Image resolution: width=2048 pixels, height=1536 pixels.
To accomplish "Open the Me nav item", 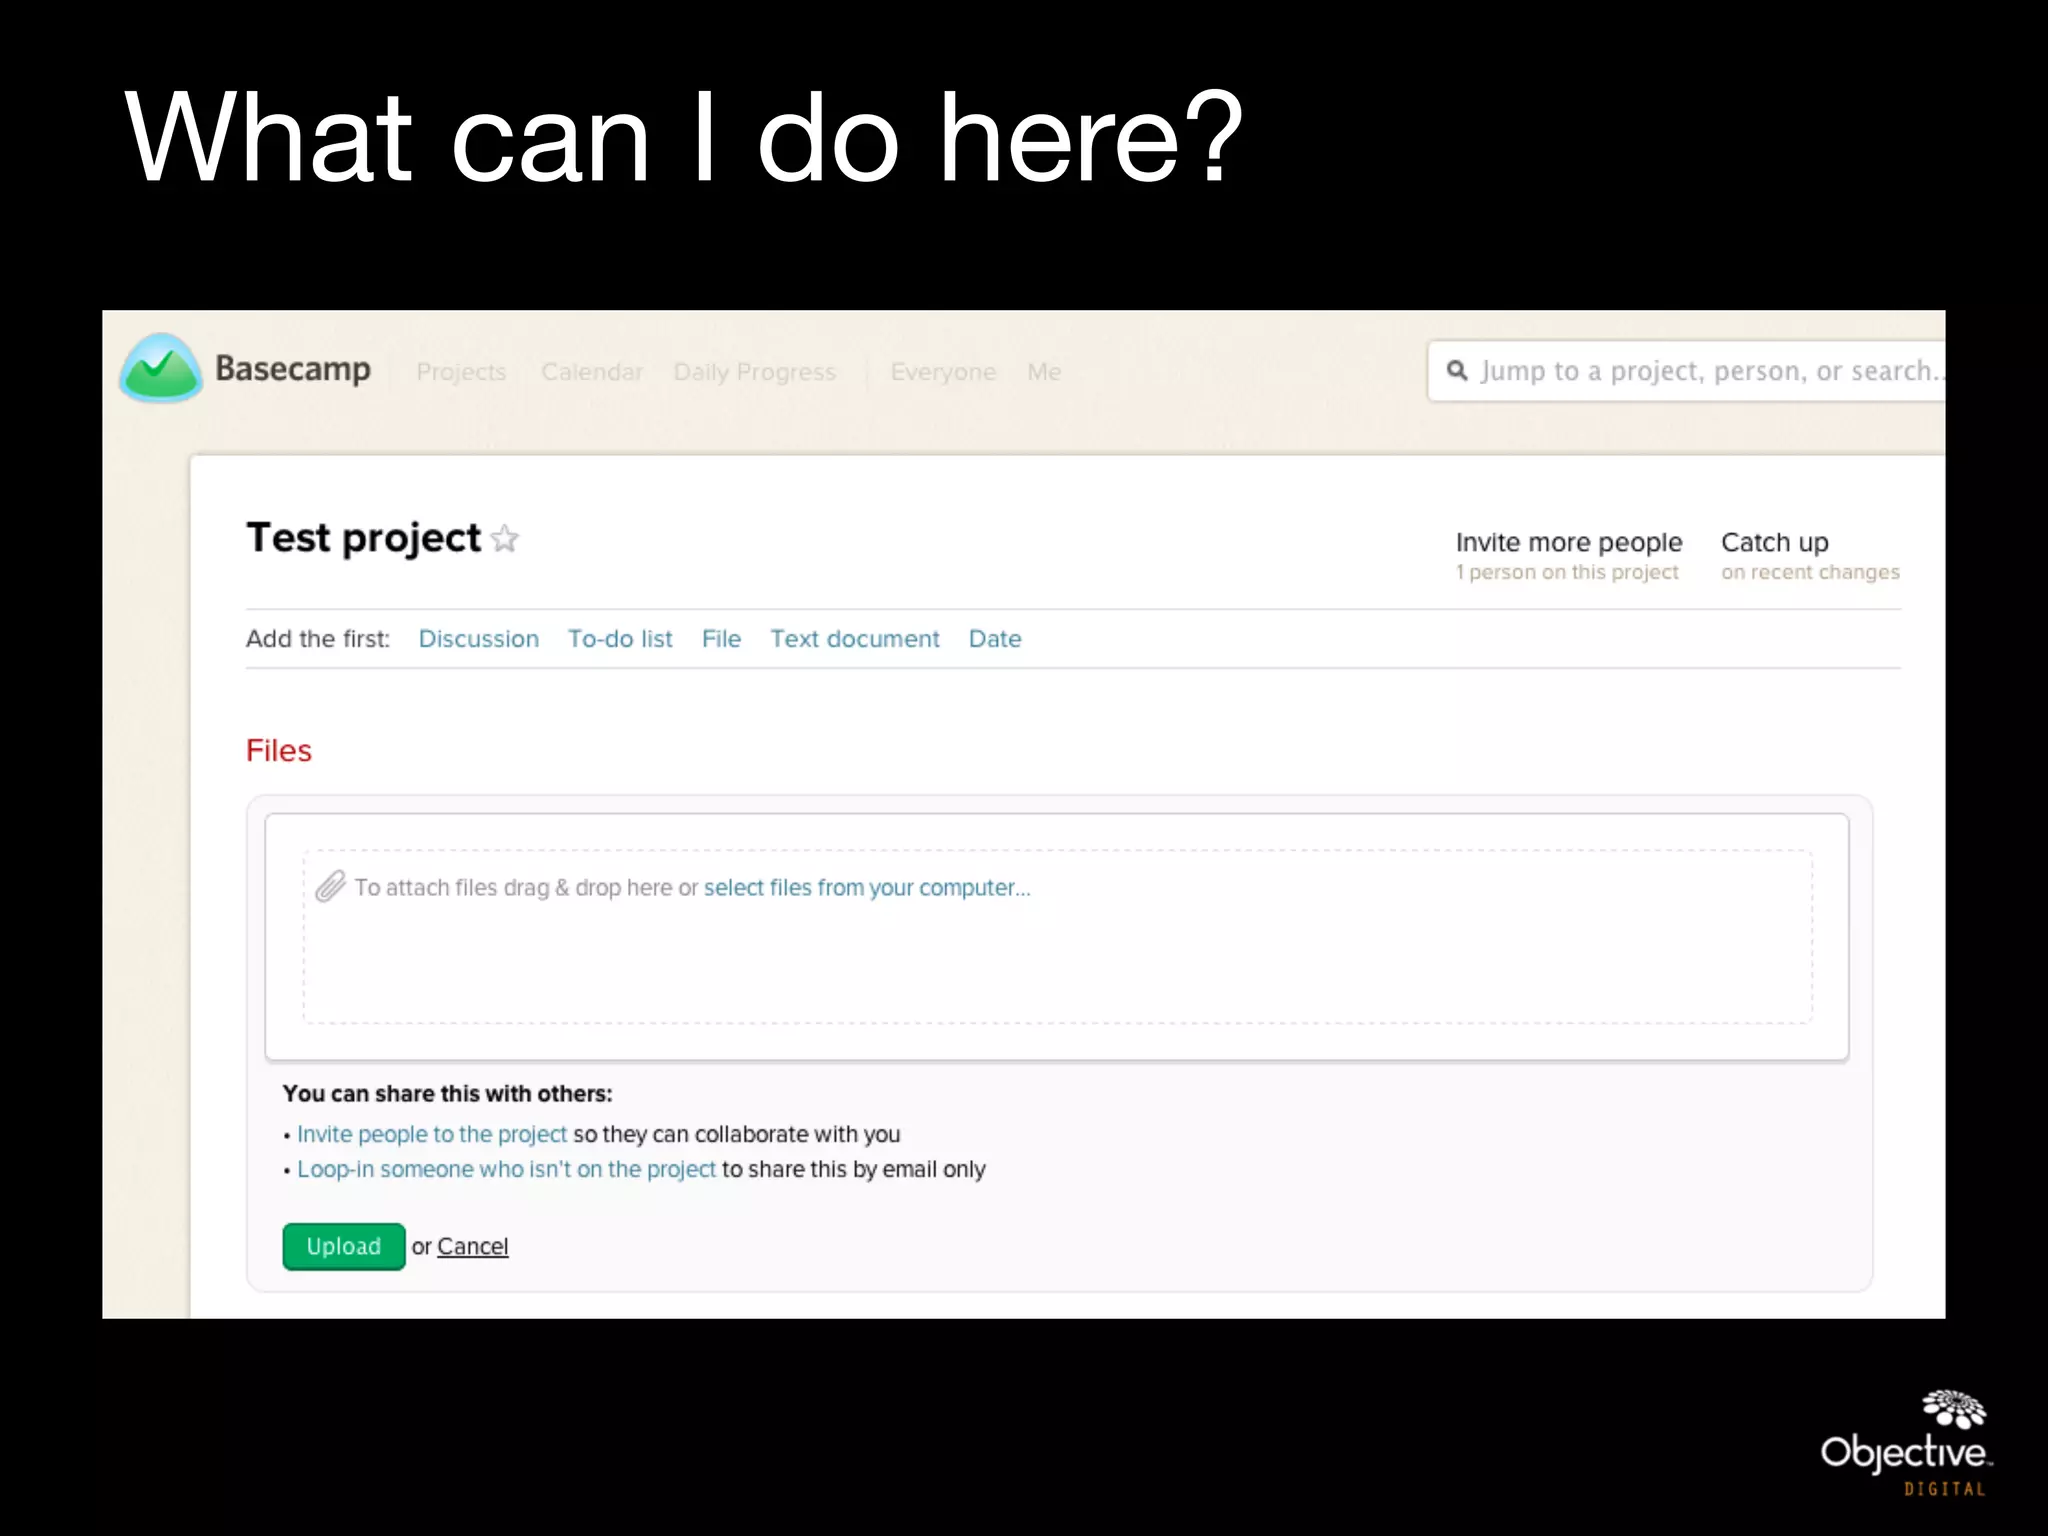I will point(1044,372).
